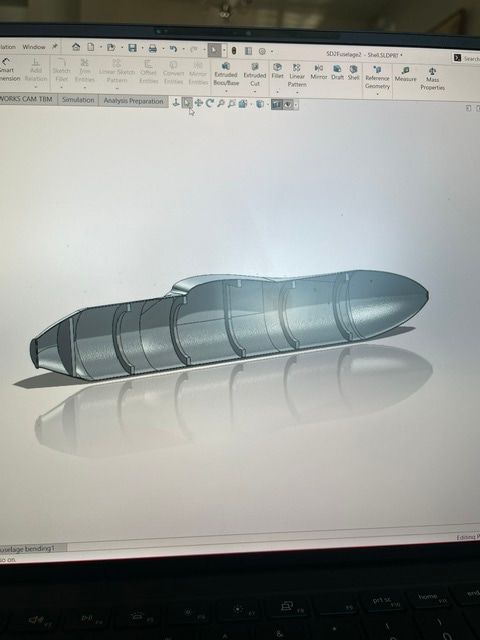Toggle Hide/Show Items eye icon
This screenshot has height=640, width=480.
click(288, 105)
